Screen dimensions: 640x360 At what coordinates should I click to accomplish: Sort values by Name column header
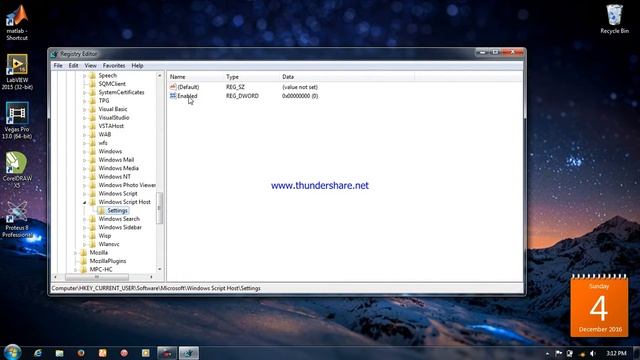(195, 77)
